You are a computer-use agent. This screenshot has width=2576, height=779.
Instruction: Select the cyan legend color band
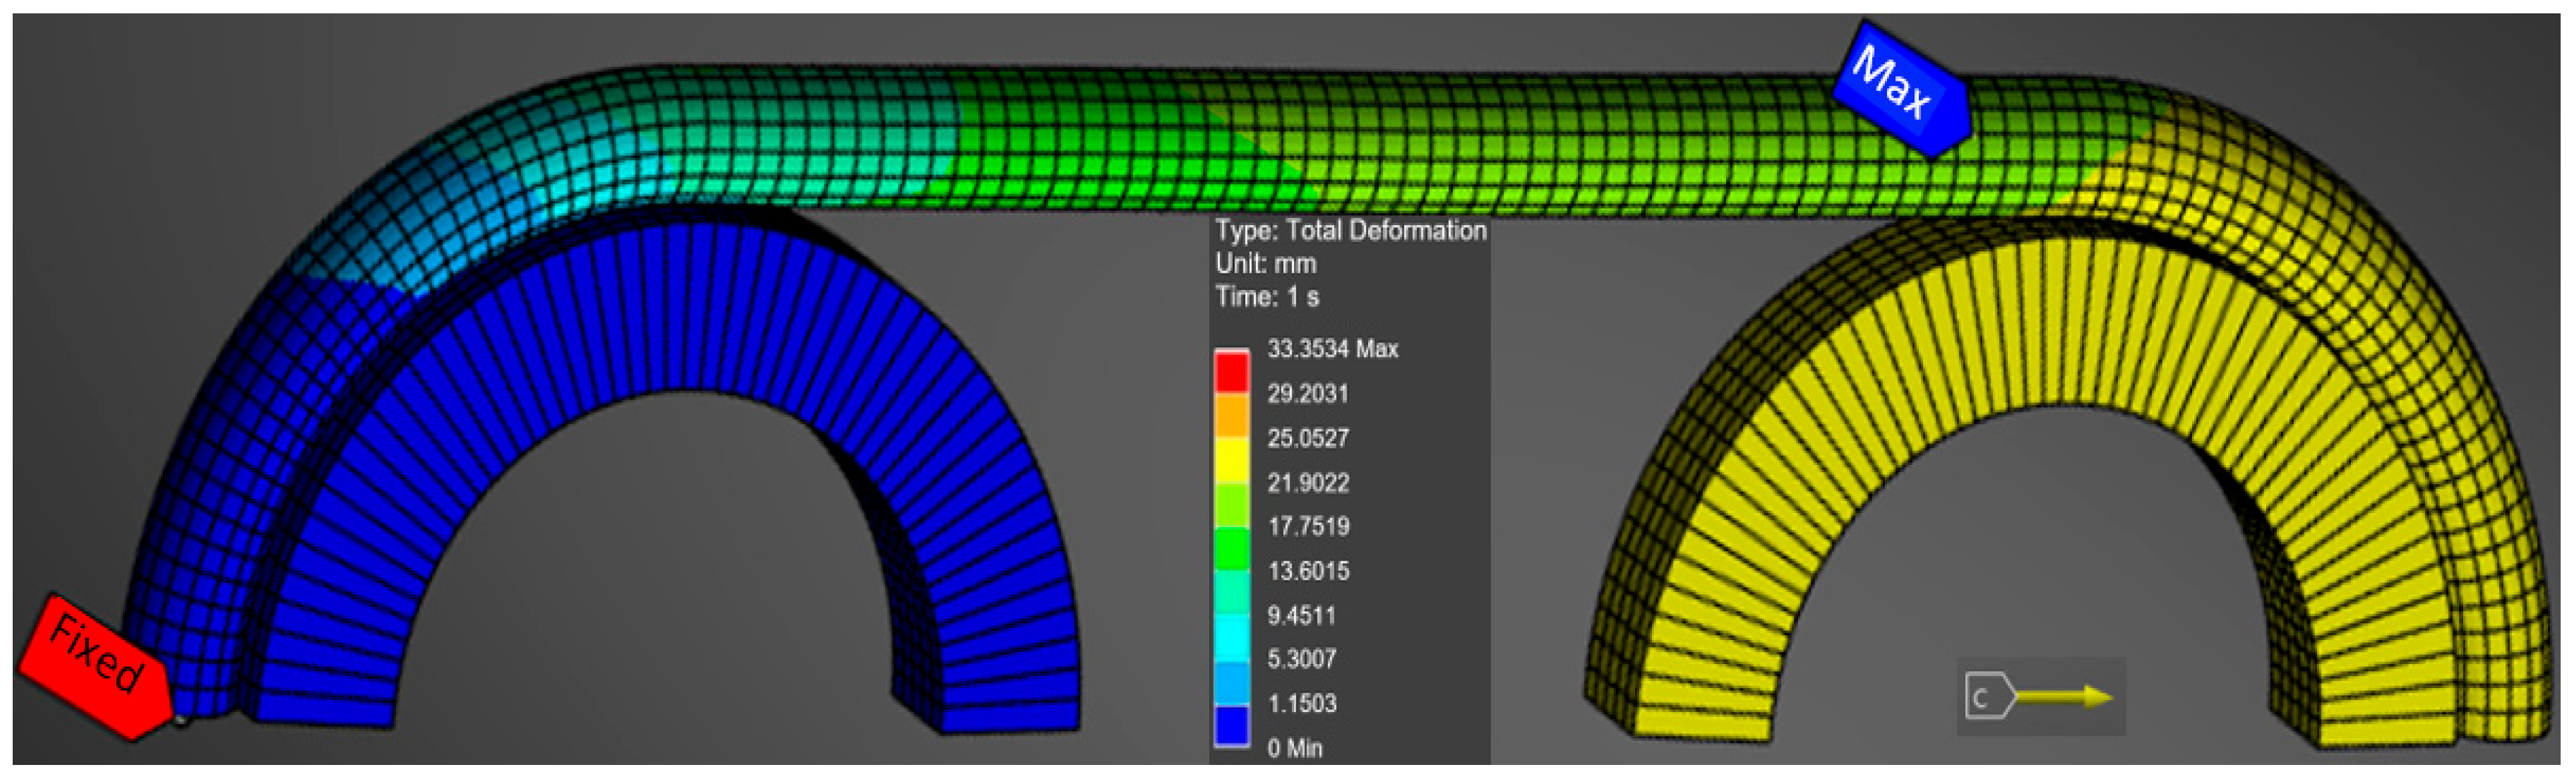1231,637
